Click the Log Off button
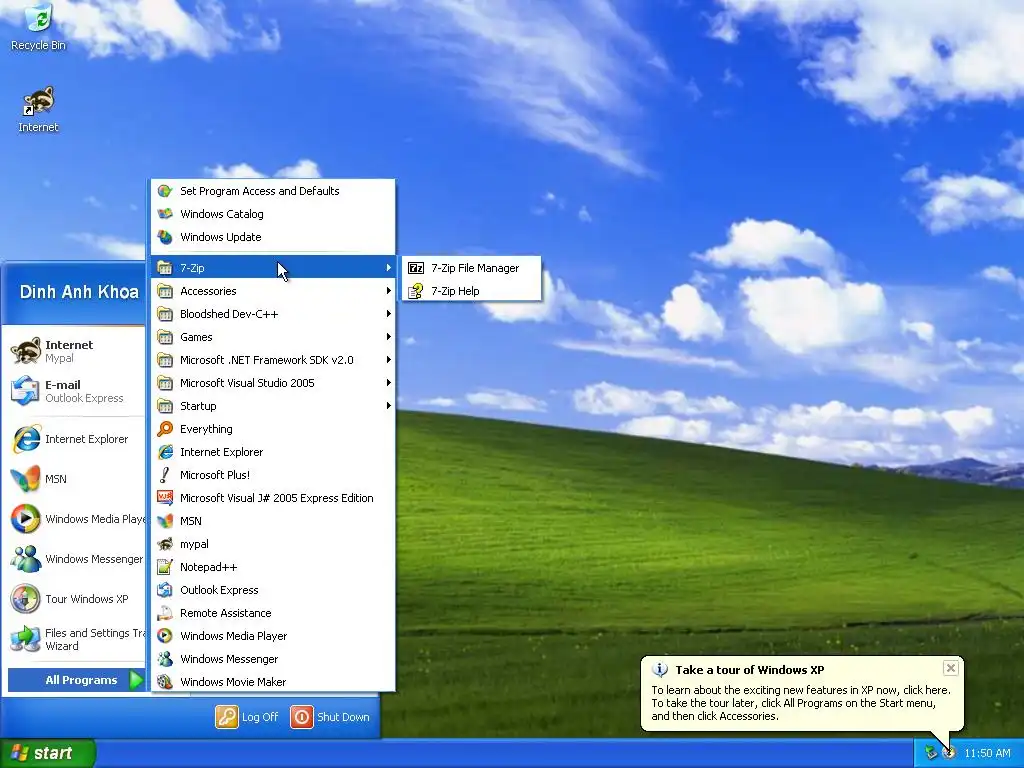Viewport: 1024px width, 768px height. point(247,717)
